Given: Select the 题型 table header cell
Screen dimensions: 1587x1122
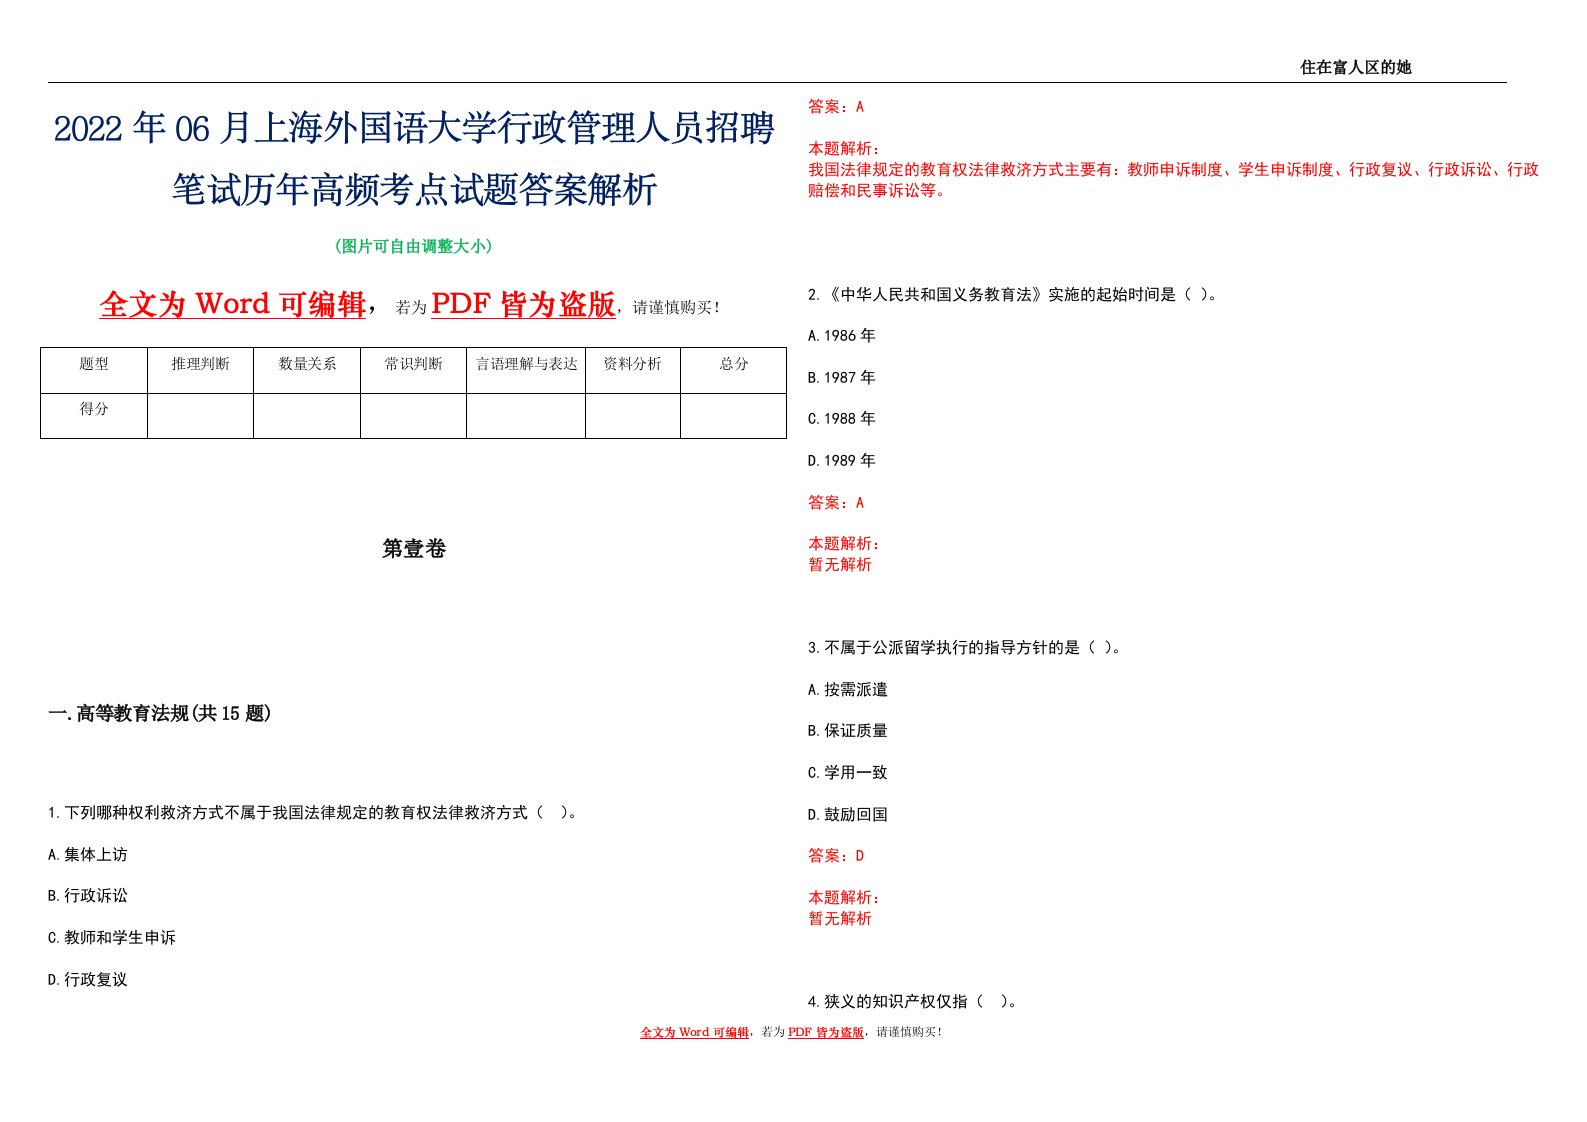Looking at the screenshot, I should [x=94, y=370].
